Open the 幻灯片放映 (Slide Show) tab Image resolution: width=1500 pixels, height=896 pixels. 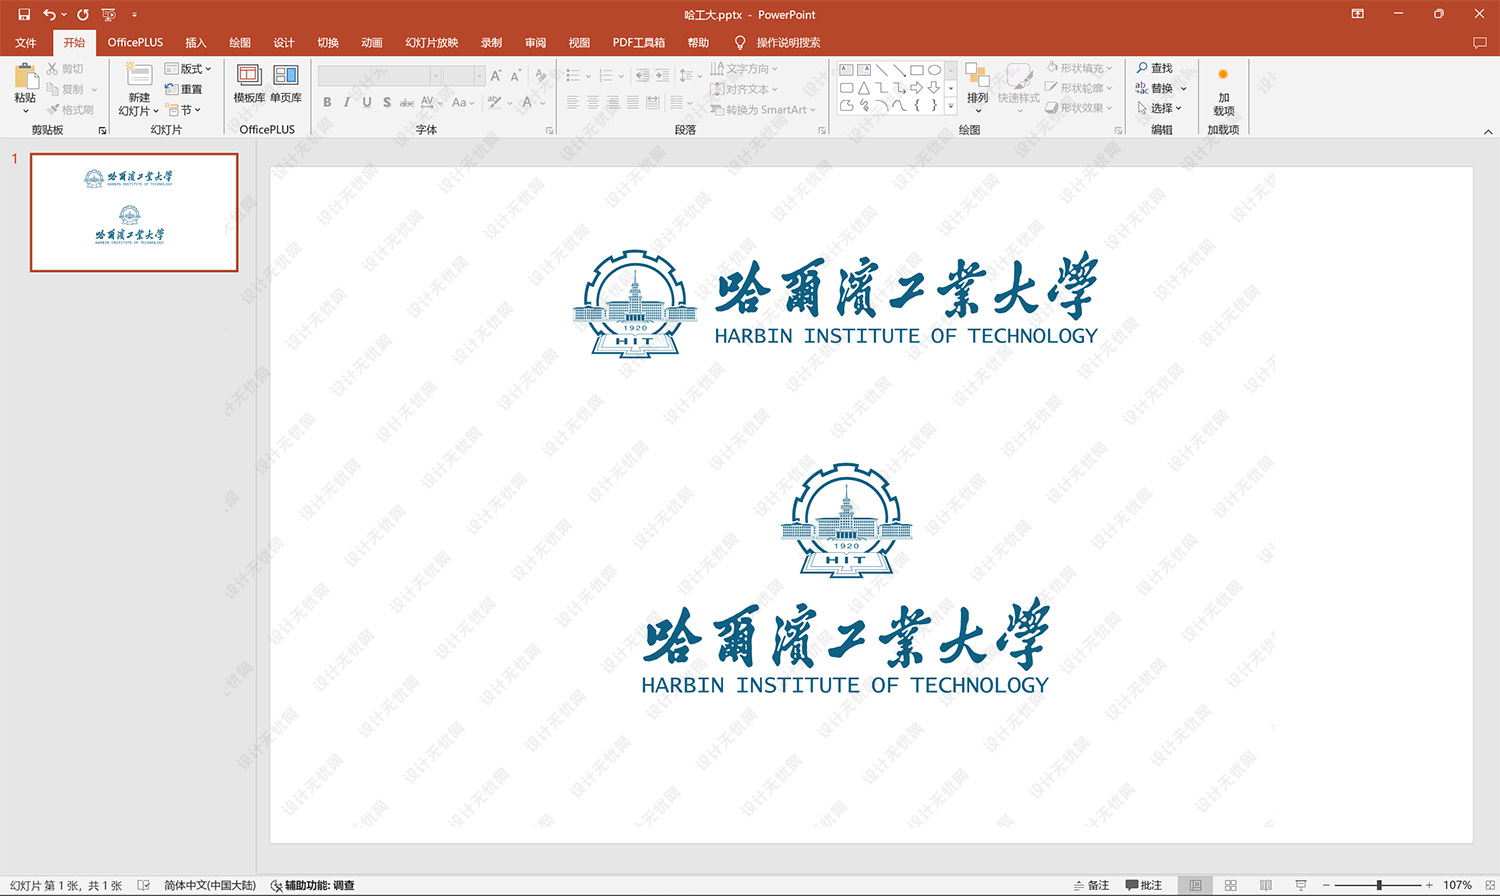[x=432, y=43]
